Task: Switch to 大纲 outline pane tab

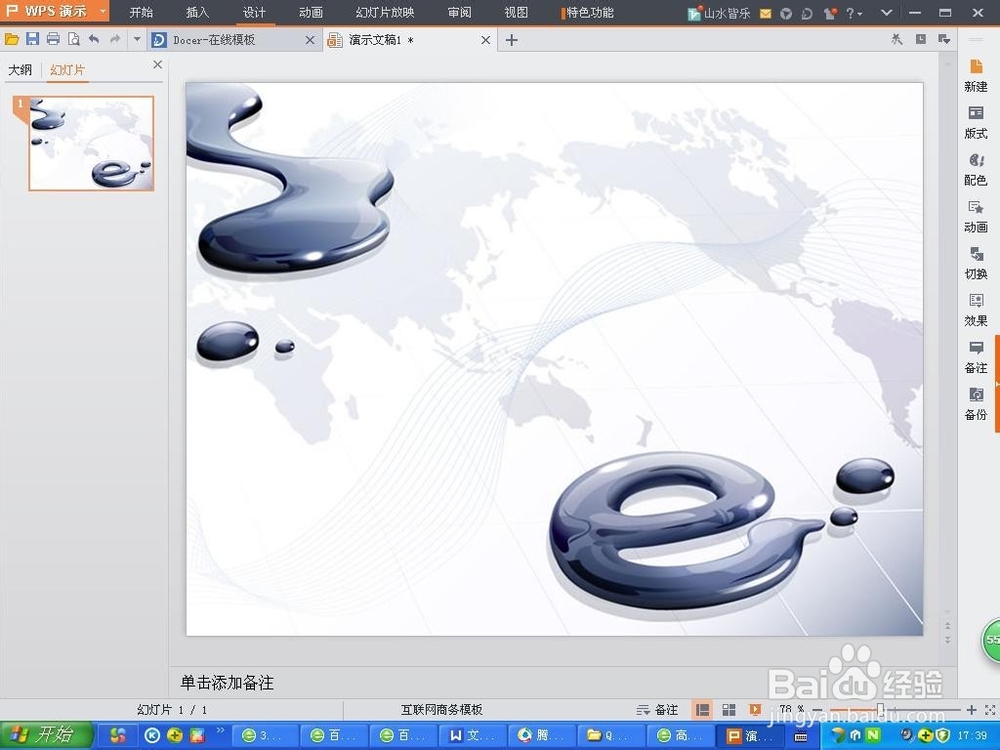Action: tap(20, 70)
